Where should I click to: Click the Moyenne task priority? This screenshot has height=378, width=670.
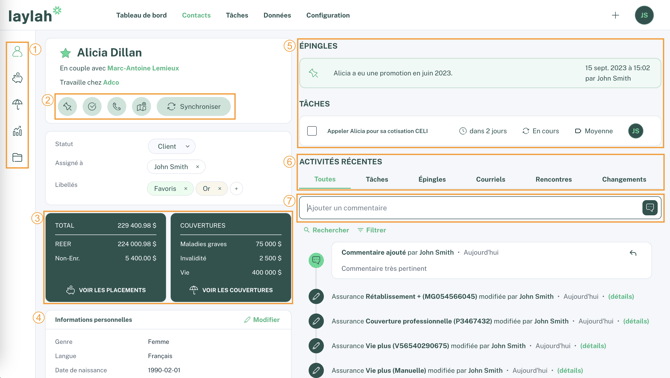pos(594,131)
